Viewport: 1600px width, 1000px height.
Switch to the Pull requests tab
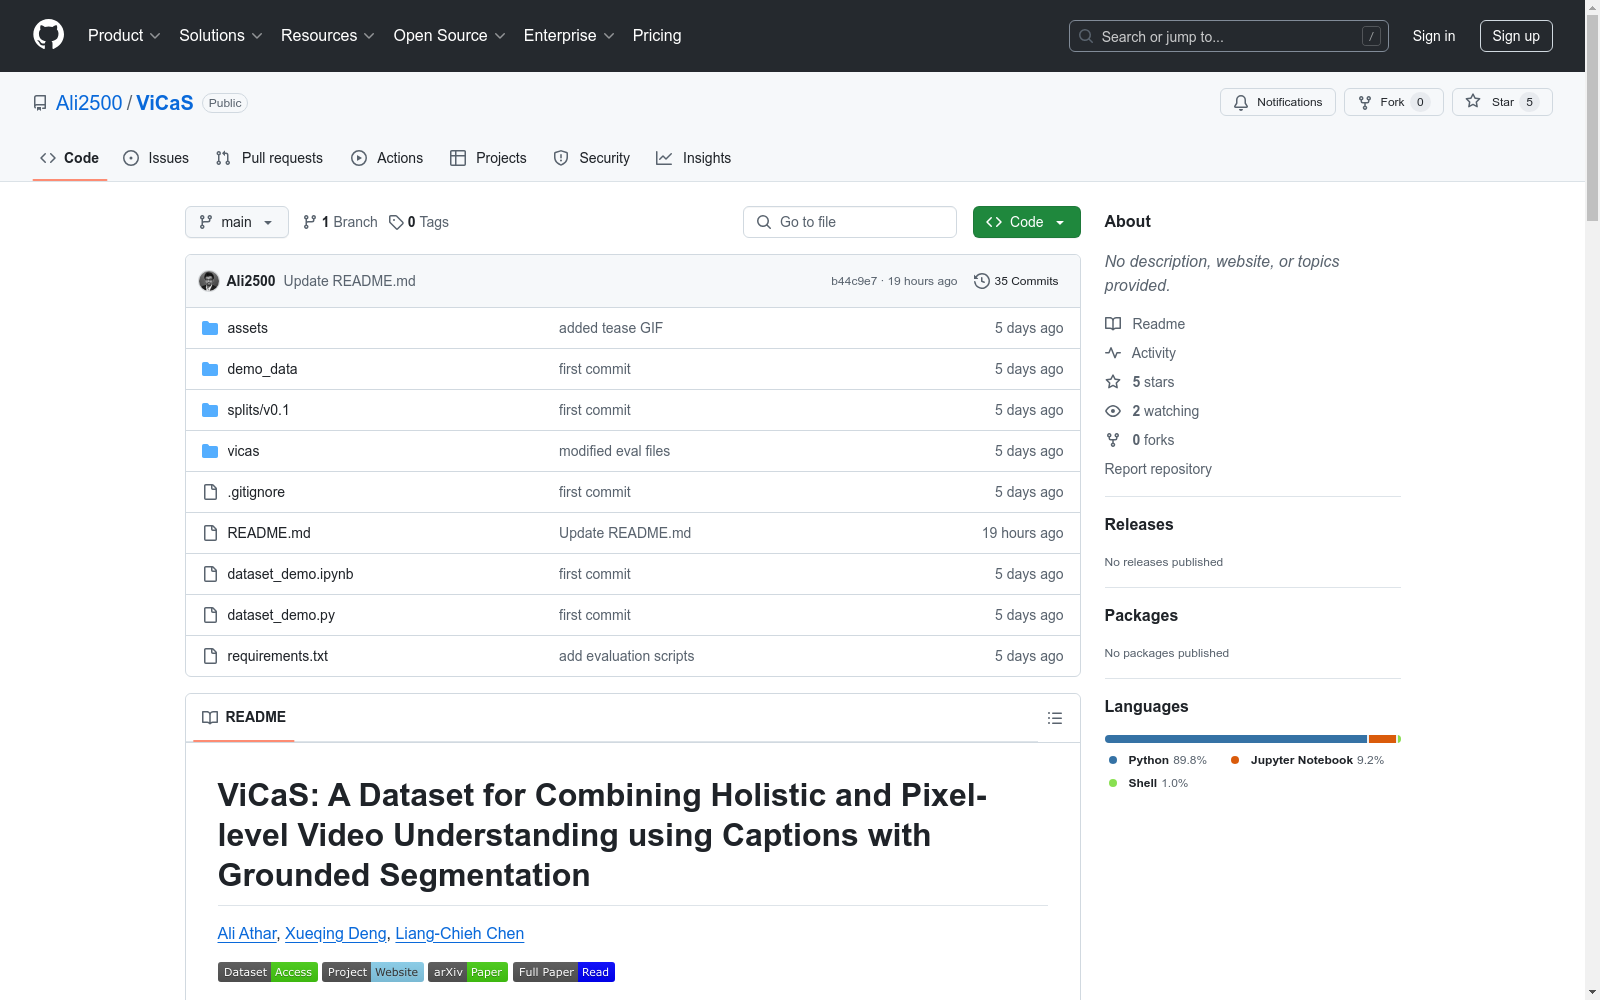pos(269,158)
